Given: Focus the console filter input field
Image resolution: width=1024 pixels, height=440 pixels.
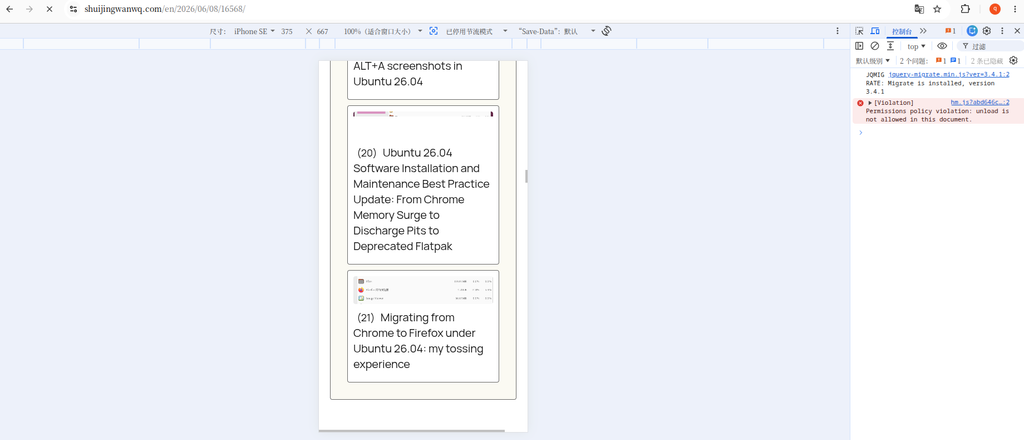Looking at the screenshot, I should coord(991,46).
